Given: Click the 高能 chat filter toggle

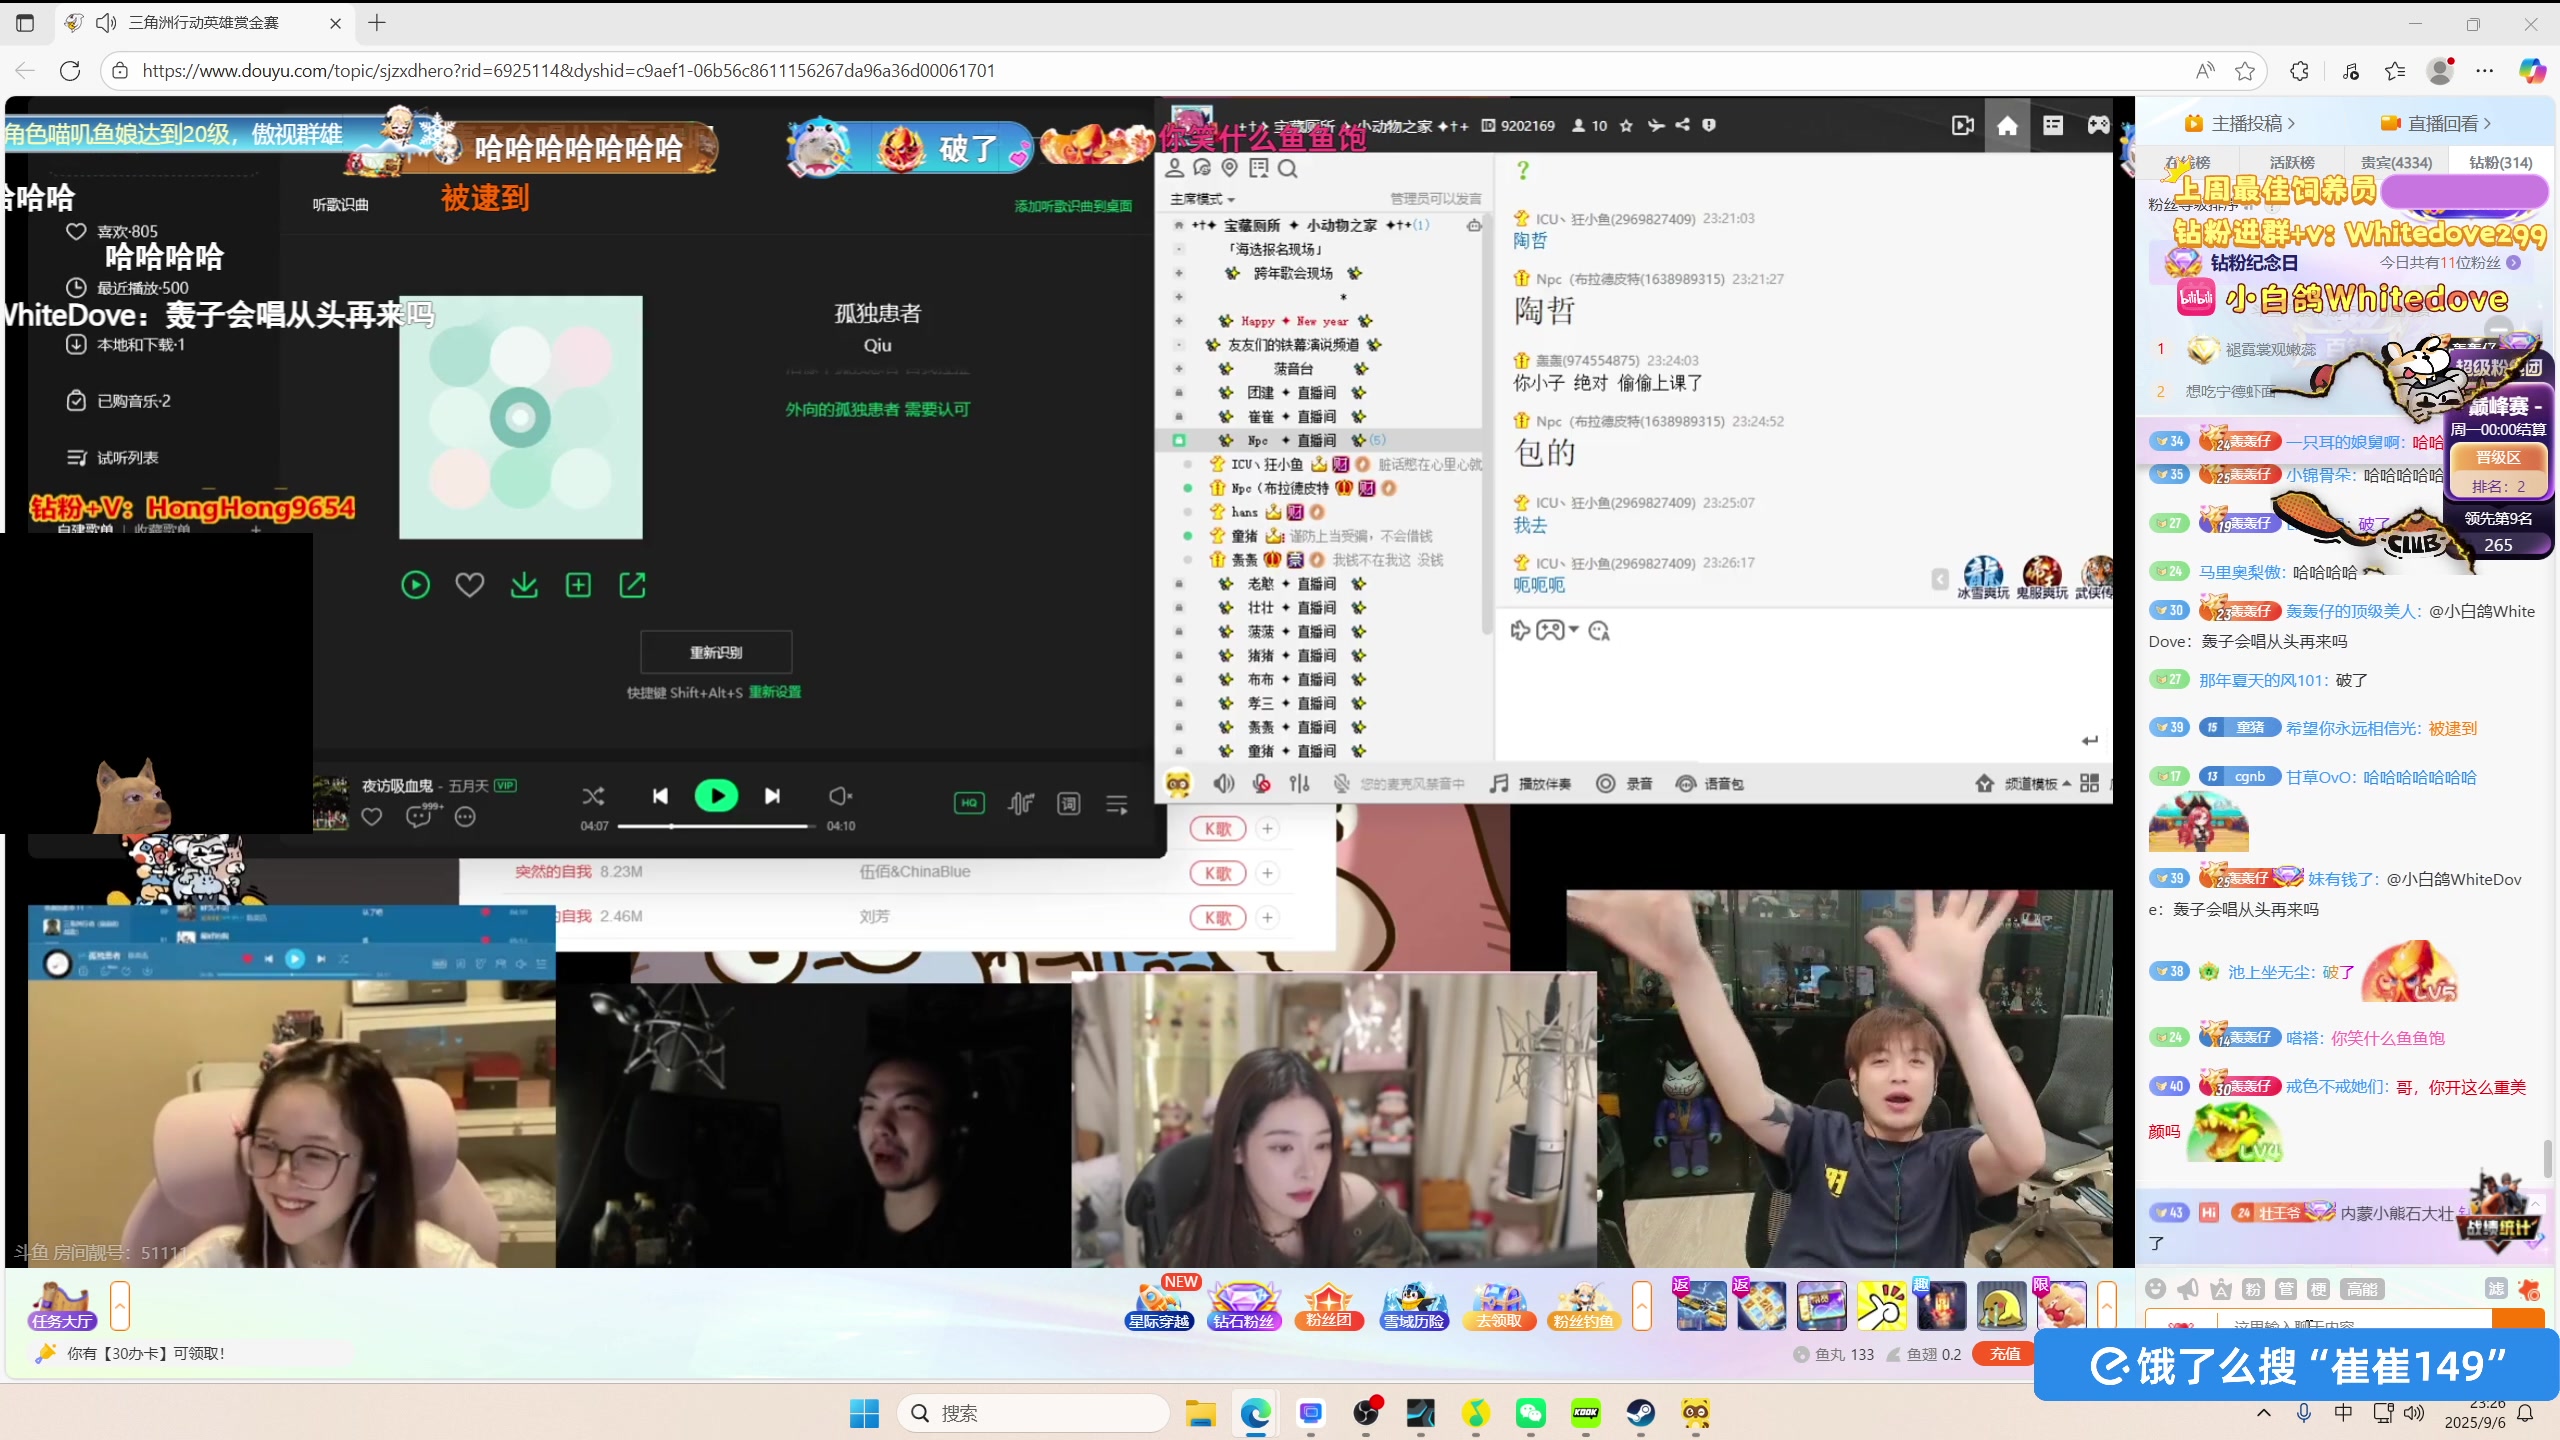Looking at the screenshot, I should click(x=2363, y=1289).
